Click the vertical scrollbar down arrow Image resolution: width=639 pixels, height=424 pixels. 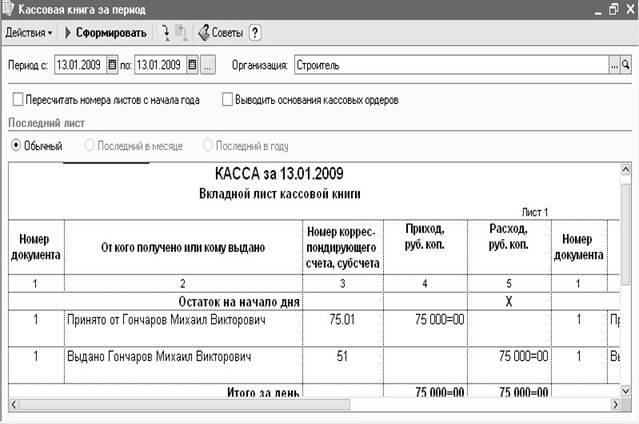click(x=626, y=390)
